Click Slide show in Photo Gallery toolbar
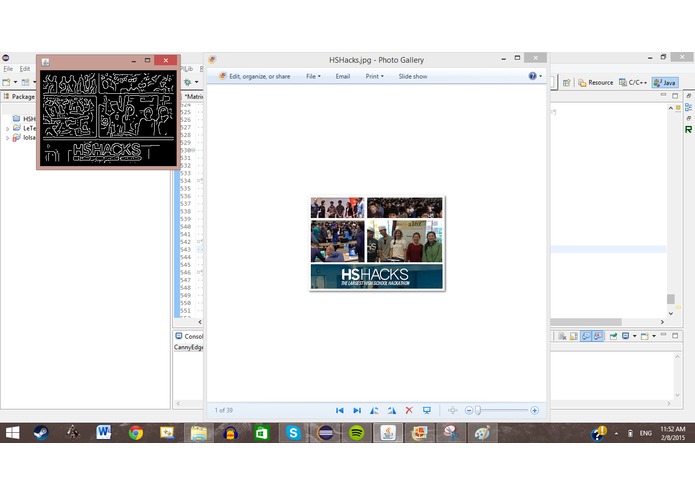 [x=413, y=76]
